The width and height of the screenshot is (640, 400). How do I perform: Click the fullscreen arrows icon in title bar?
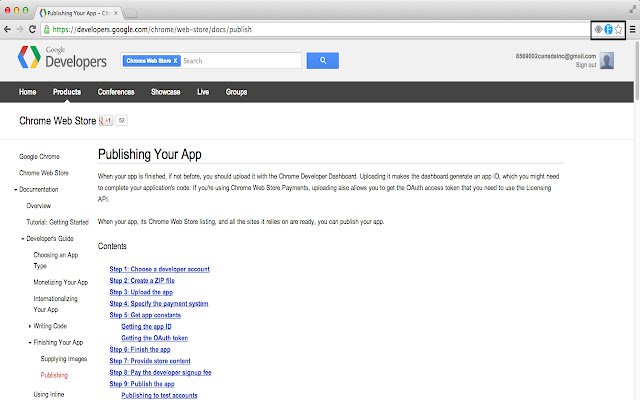[x=632, y=9]
